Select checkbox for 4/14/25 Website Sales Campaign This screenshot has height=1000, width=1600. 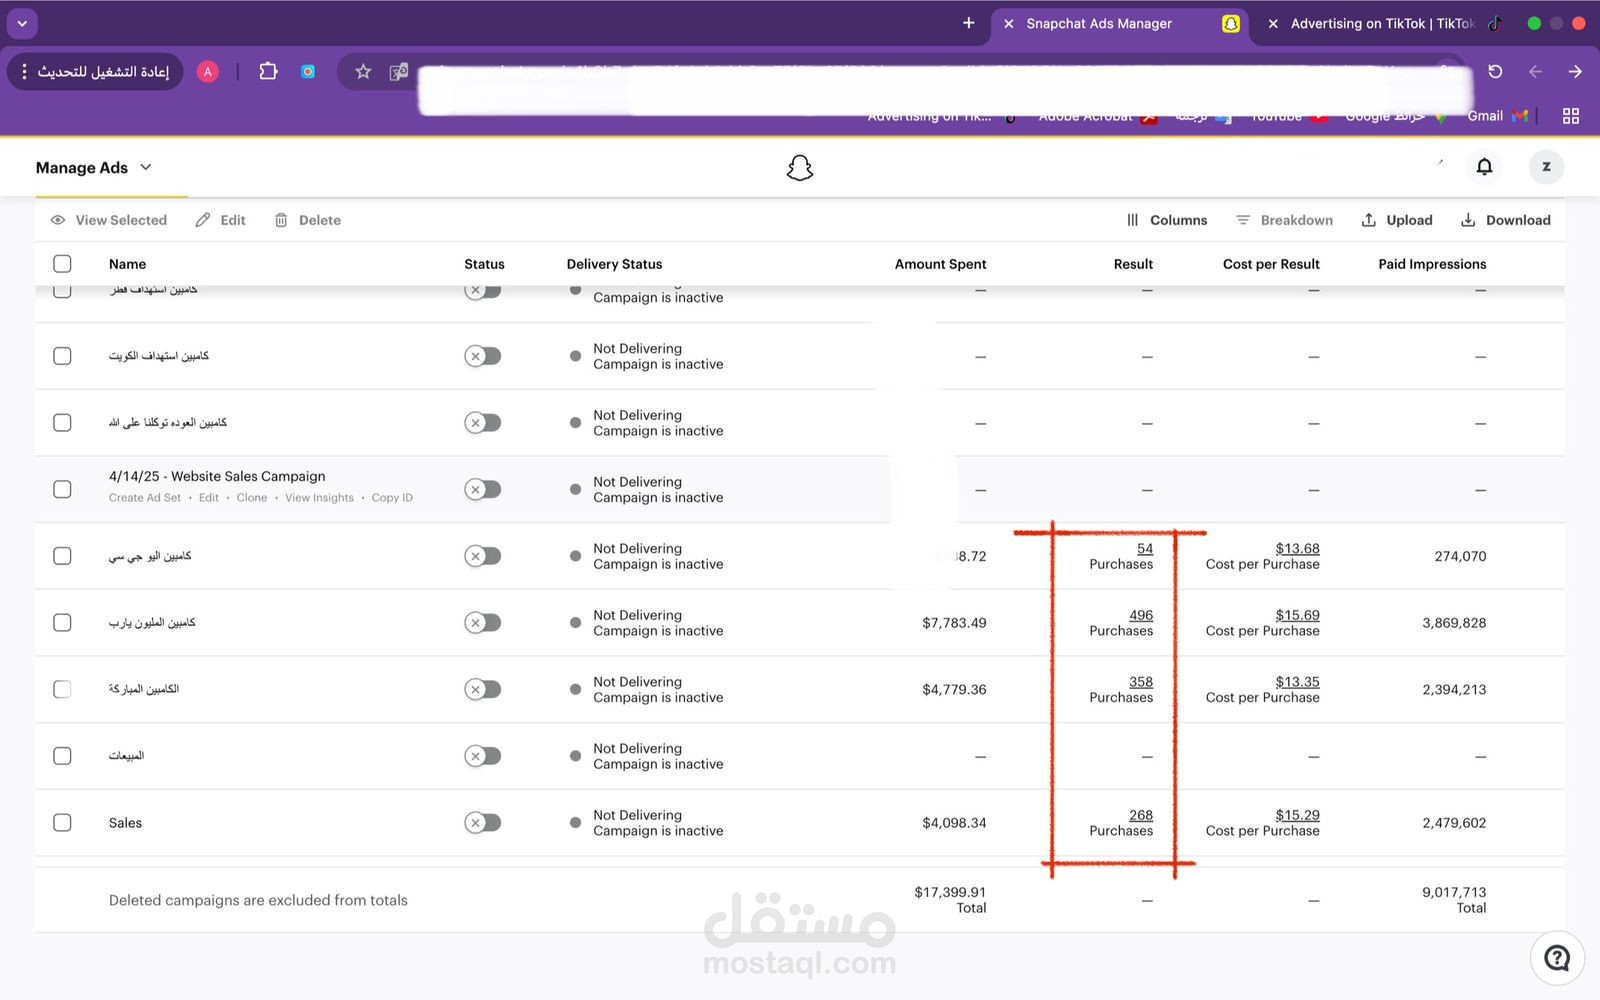pyautogui.click(x=62, y=489)
